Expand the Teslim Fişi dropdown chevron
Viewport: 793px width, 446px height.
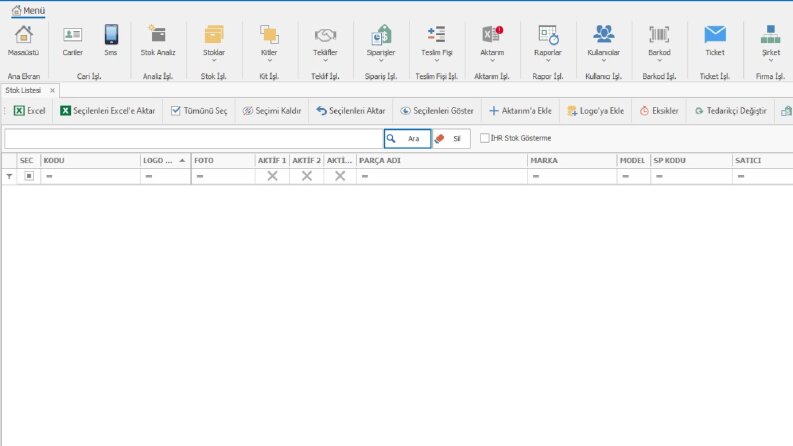coord(436,61)
